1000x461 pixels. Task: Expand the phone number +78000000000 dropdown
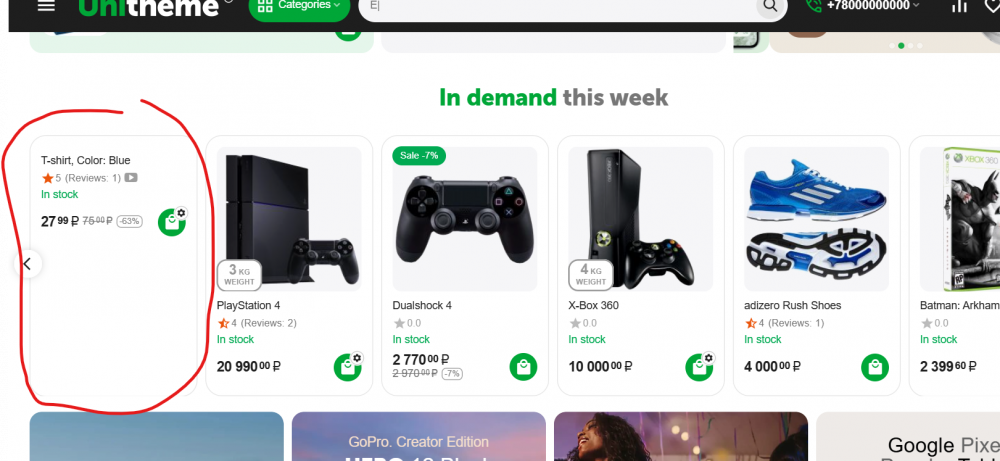click(874, 5)
